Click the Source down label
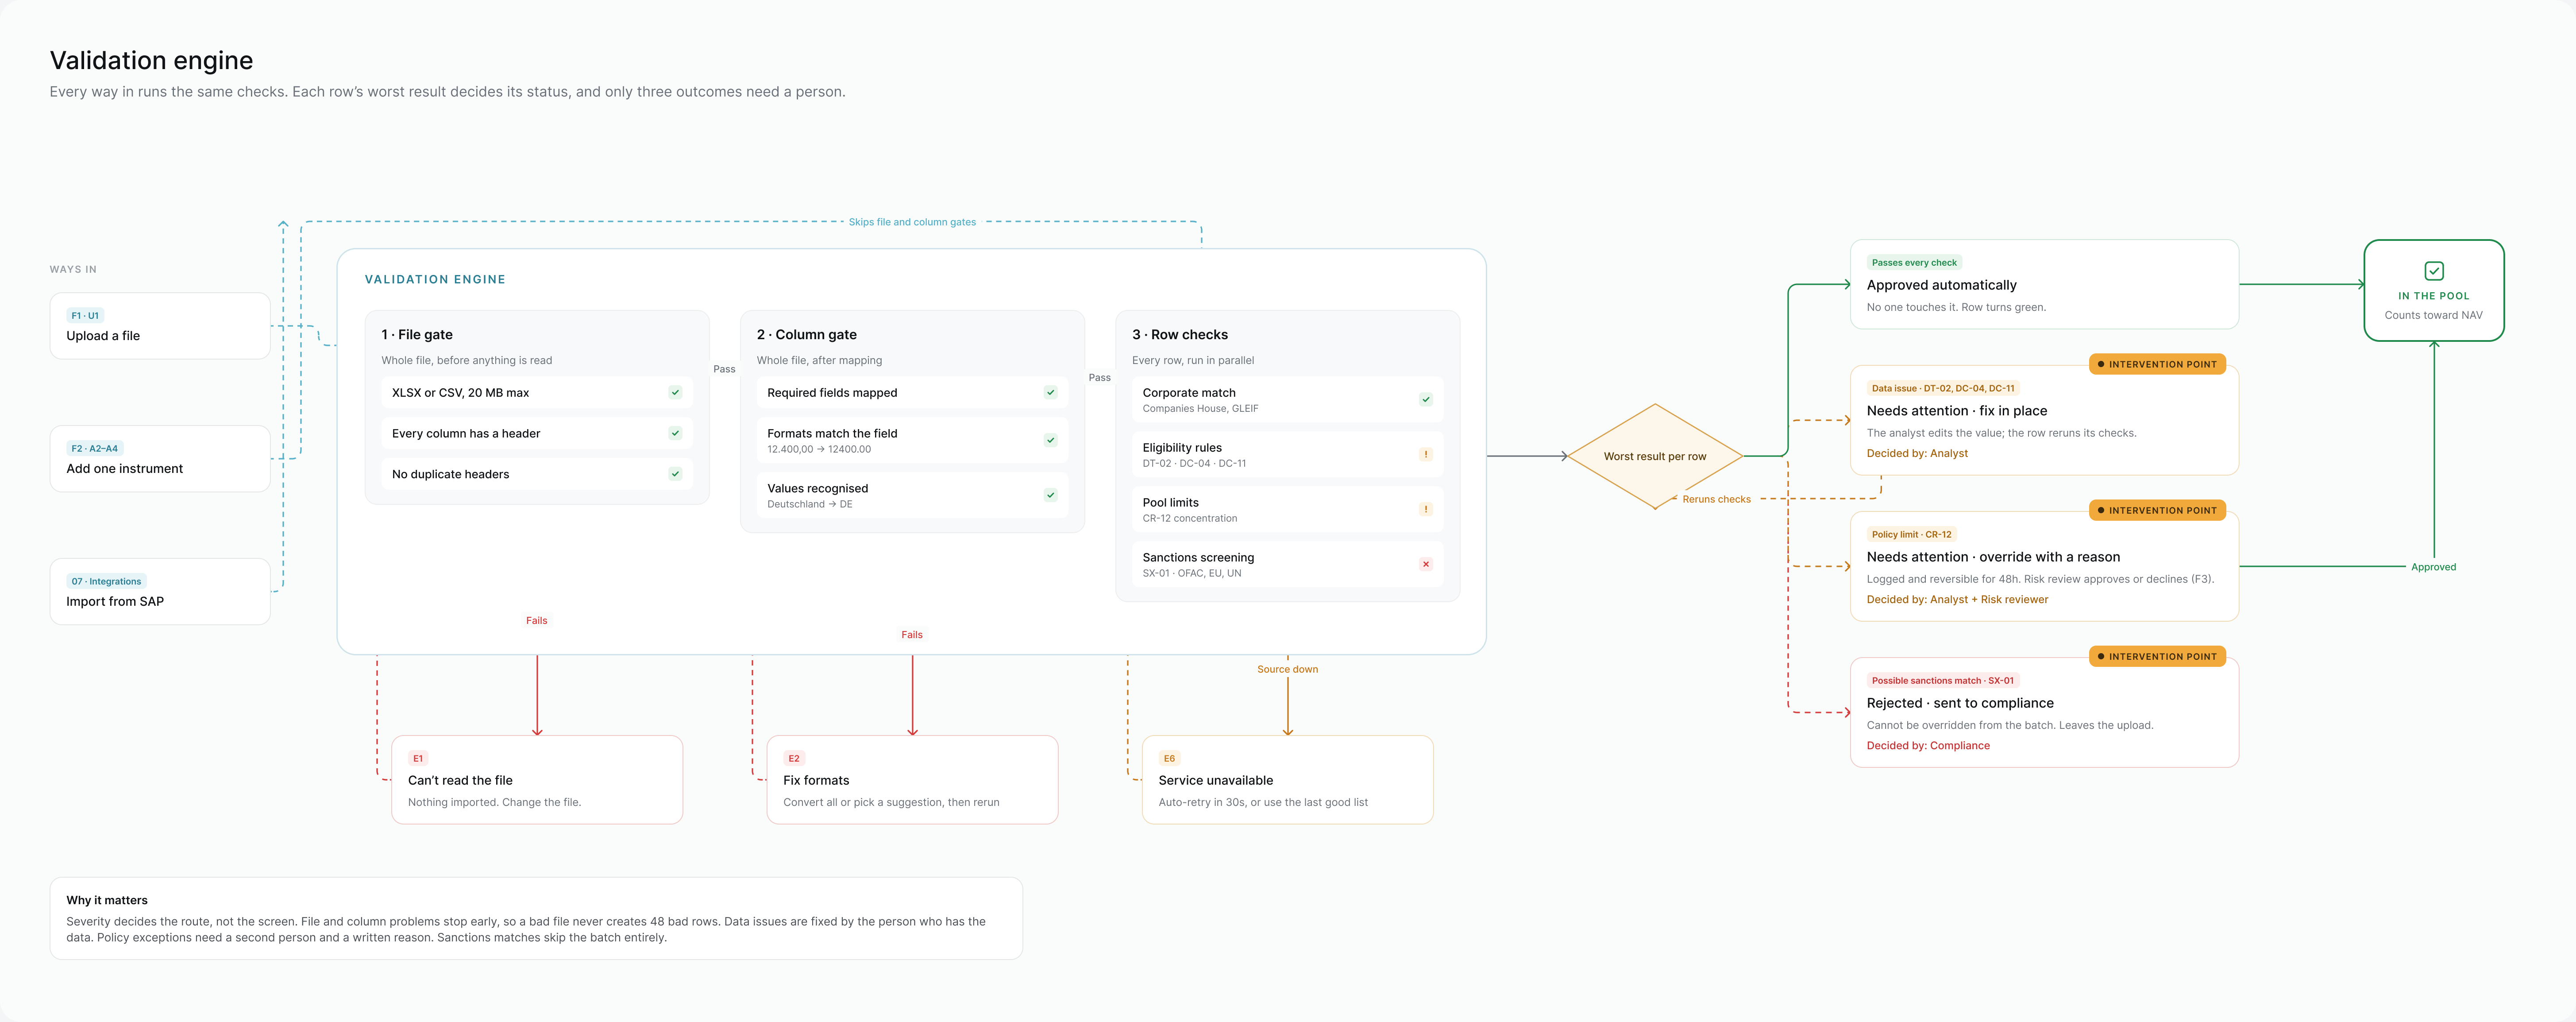 (1287, 669)
